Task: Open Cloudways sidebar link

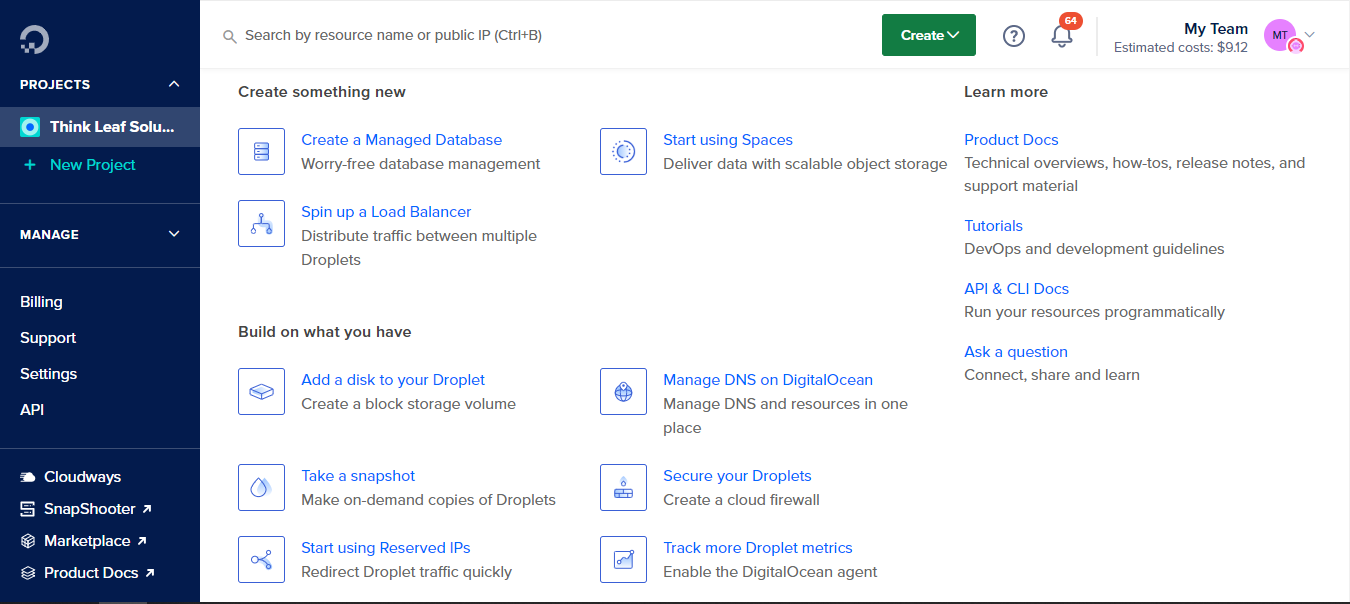Action: point(82,477)
